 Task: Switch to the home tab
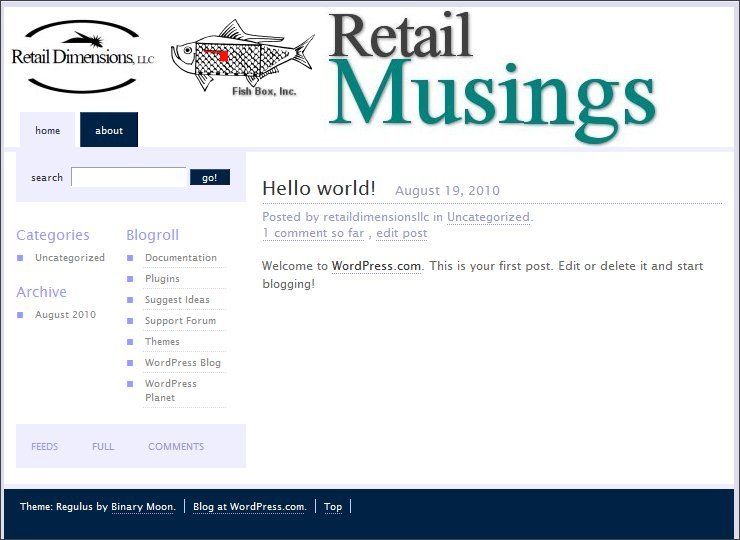tap(47, 130)
